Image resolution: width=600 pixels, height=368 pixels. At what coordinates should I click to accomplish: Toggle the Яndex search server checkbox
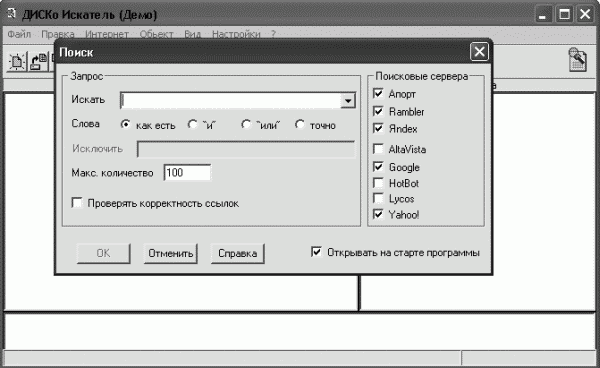378,128
